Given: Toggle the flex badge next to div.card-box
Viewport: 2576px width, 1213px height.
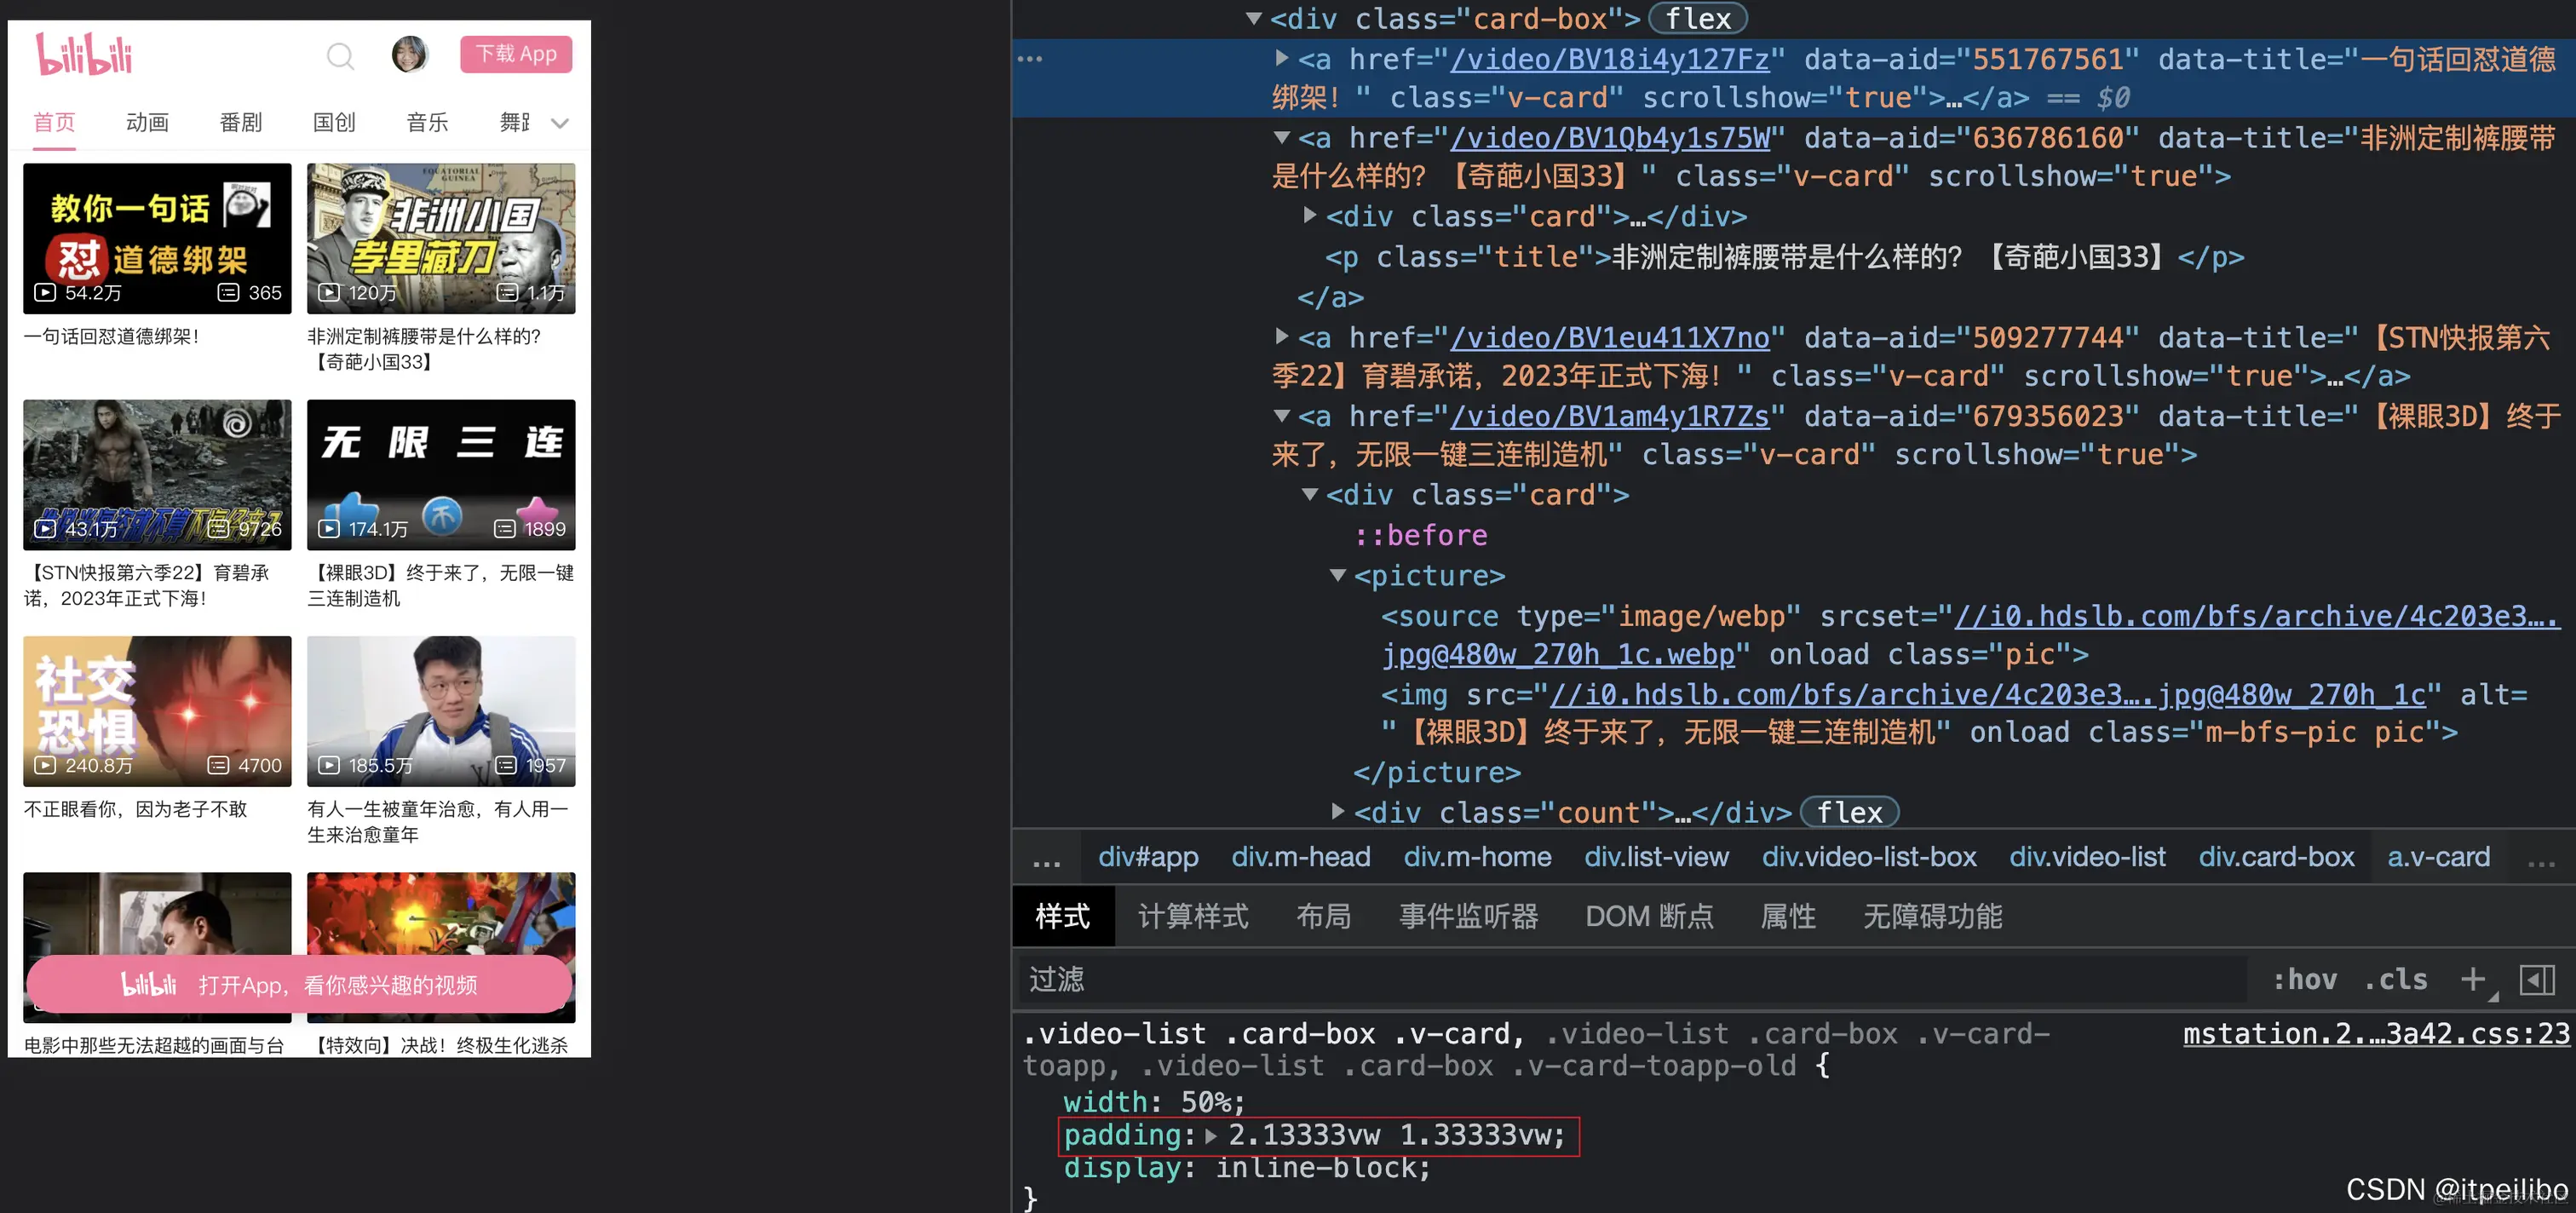Looking at the screenshot, I should (1697, 18).
